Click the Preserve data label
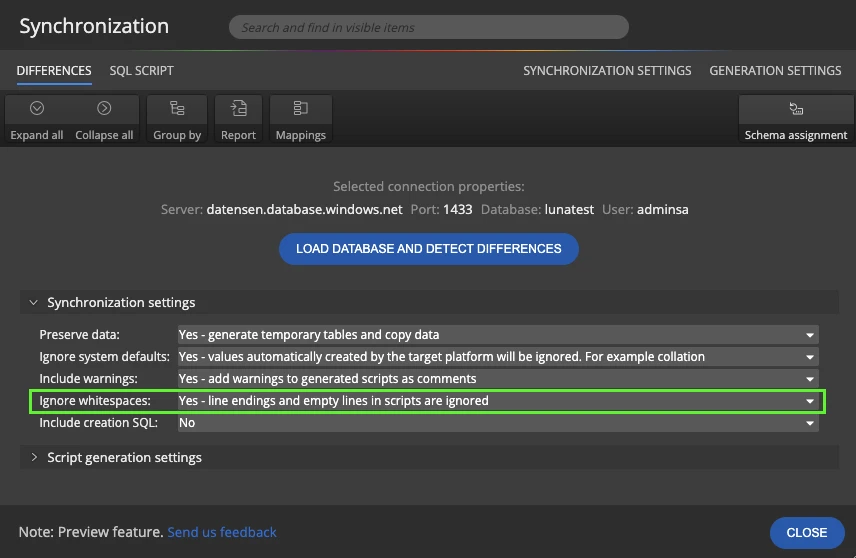Image resolution: width=856 pixels, height=558 pixels. coord(79,335)
